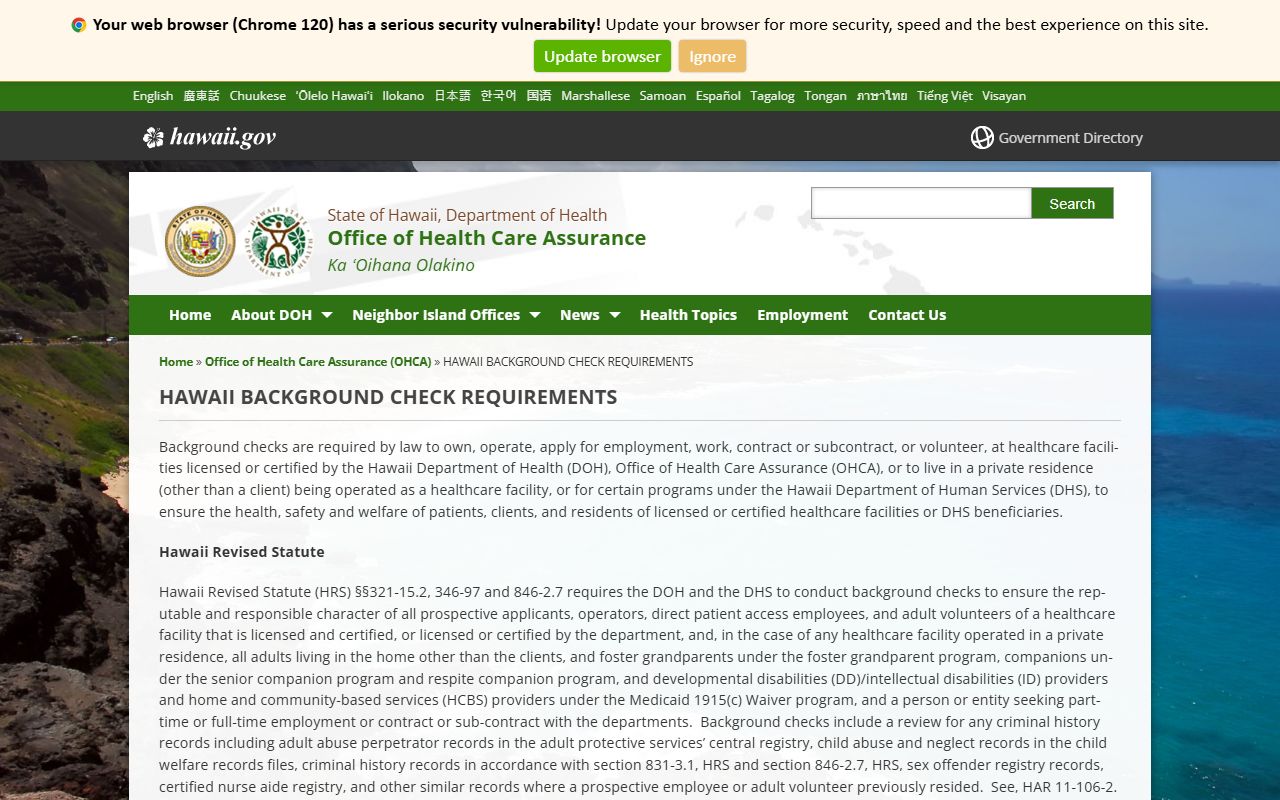1280x800 pixels.
Task: Expand the News dropdown arrow
Action: coord(615,315)
